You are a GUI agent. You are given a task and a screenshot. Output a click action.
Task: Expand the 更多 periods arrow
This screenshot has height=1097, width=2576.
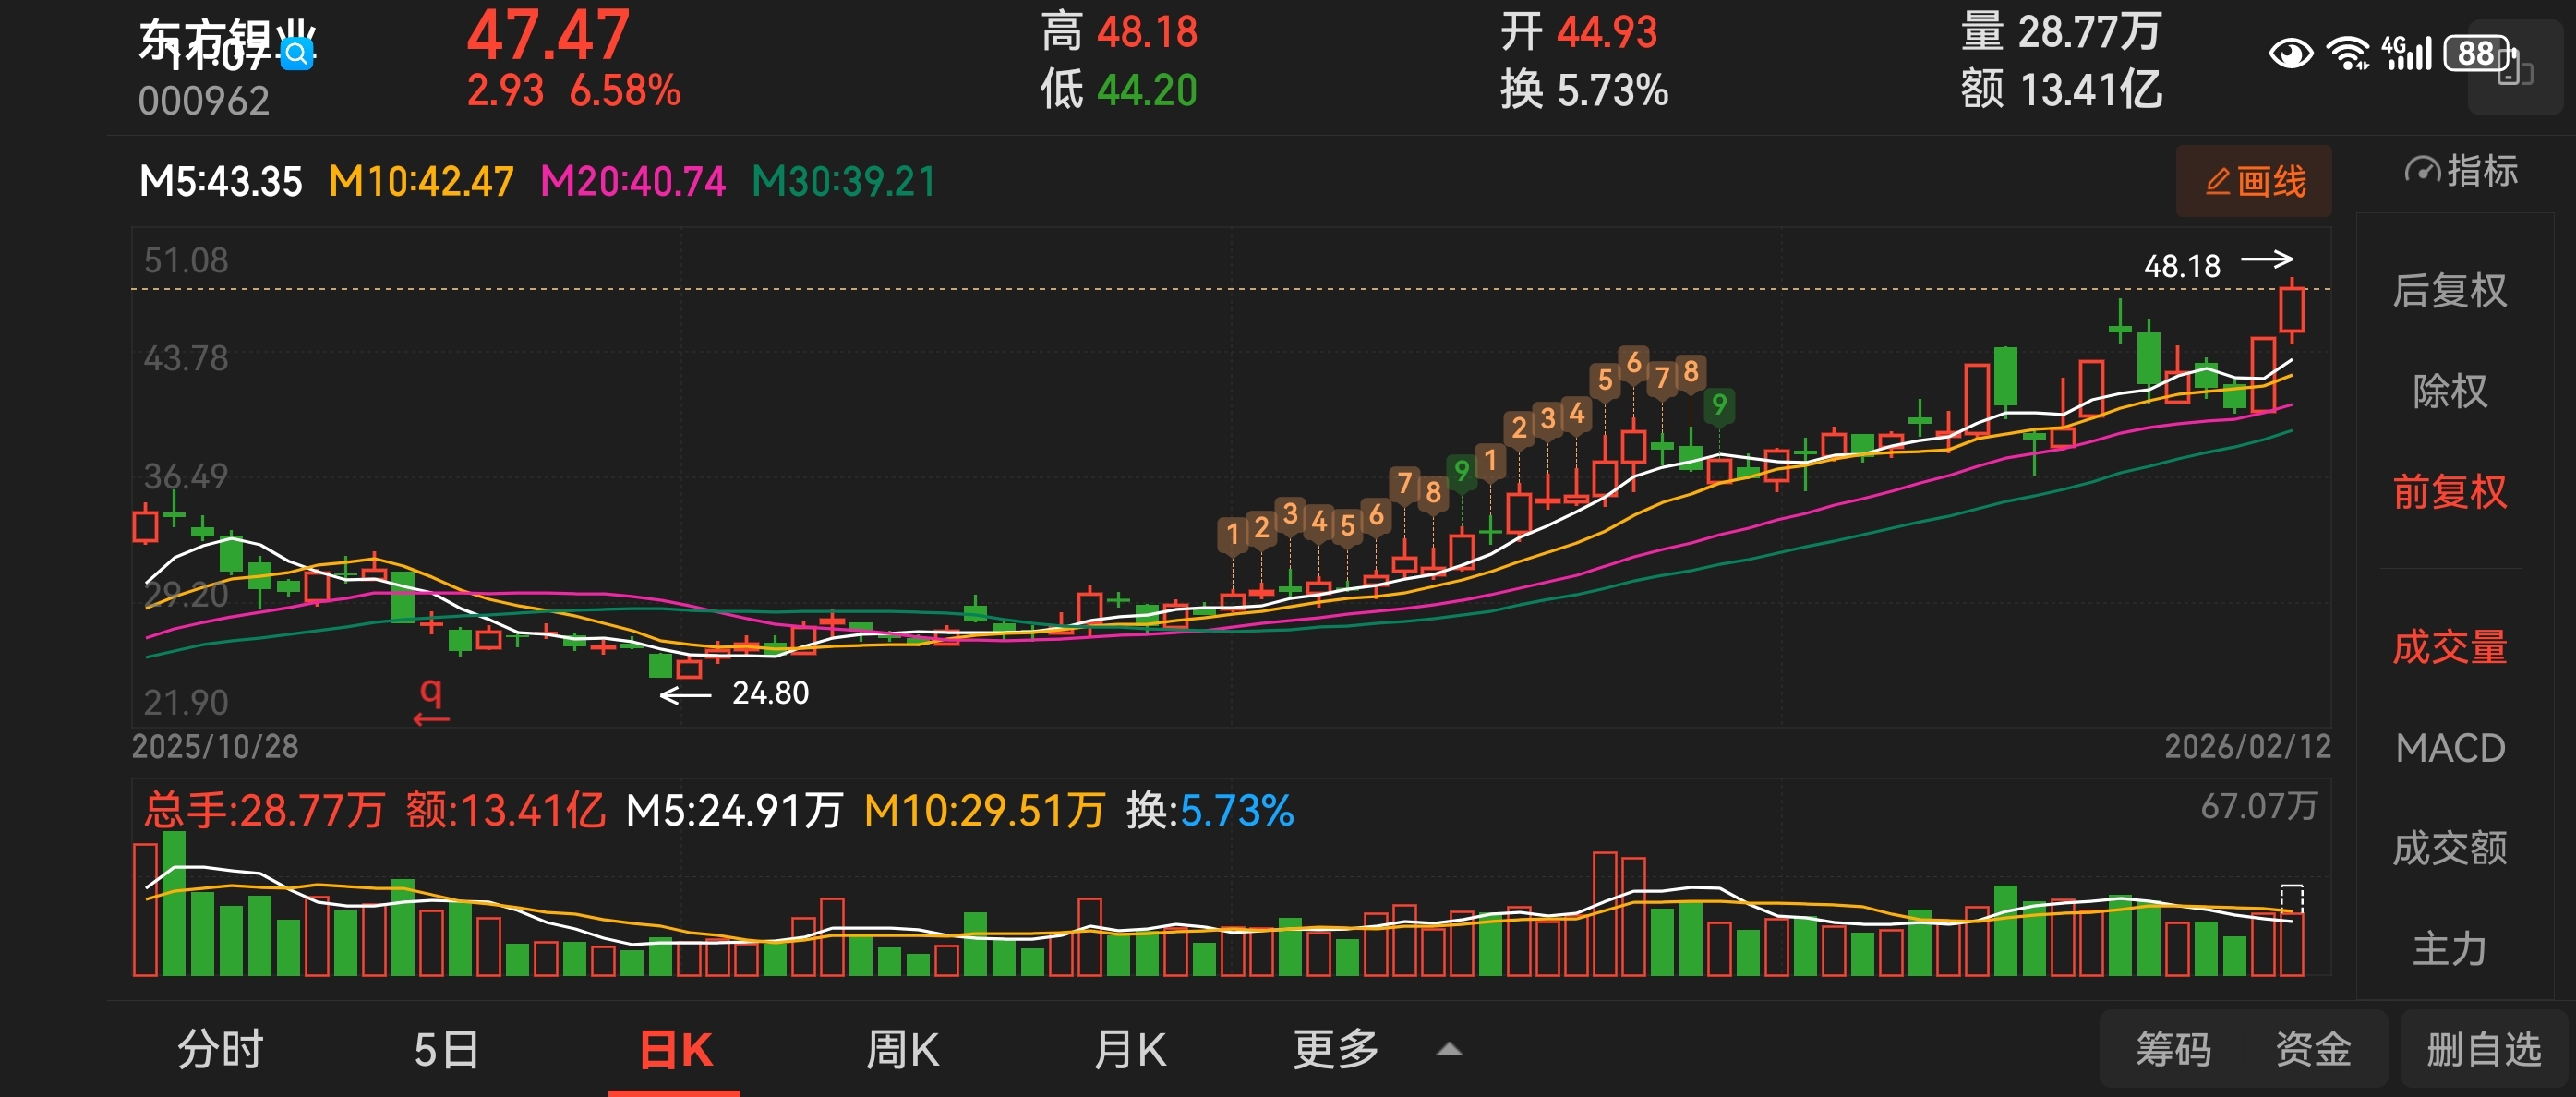point(1449,1049)
